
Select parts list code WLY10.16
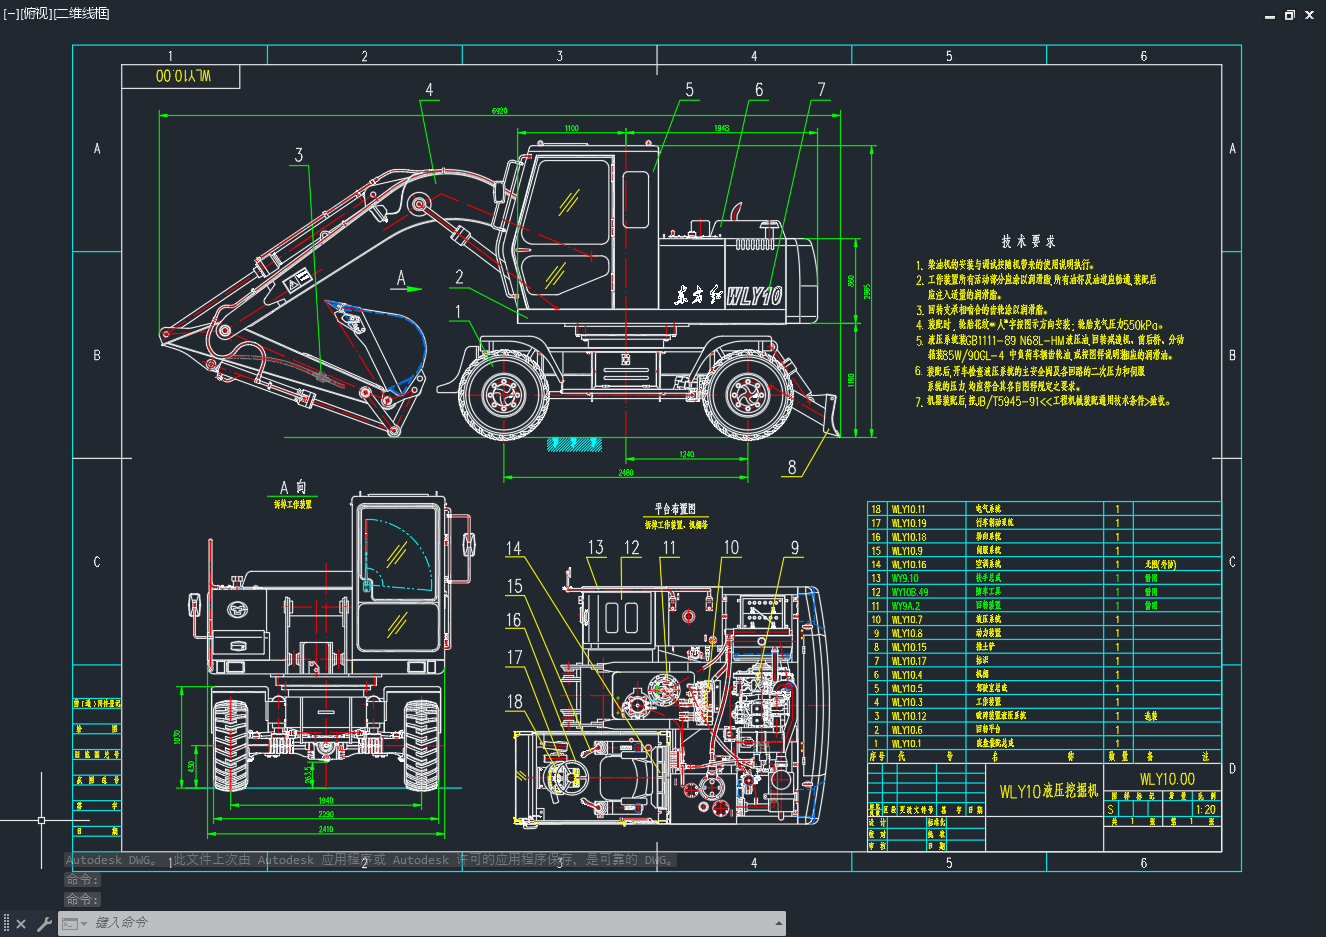click(908, 565)
